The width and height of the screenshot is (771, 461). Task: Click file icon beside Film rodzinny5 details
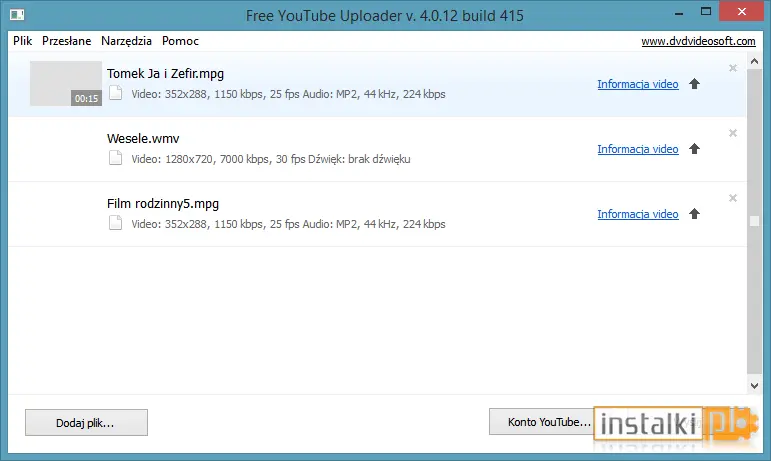[116, 223]
